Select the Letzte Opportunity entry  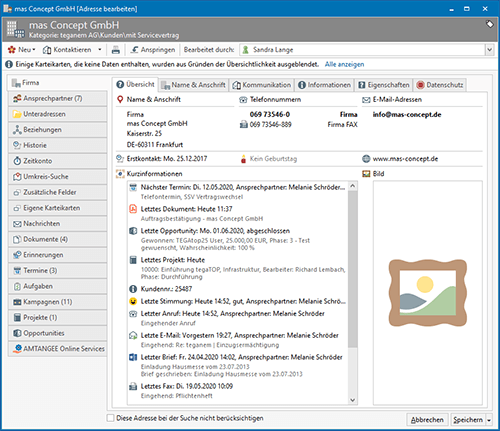[x=237, y=239]
